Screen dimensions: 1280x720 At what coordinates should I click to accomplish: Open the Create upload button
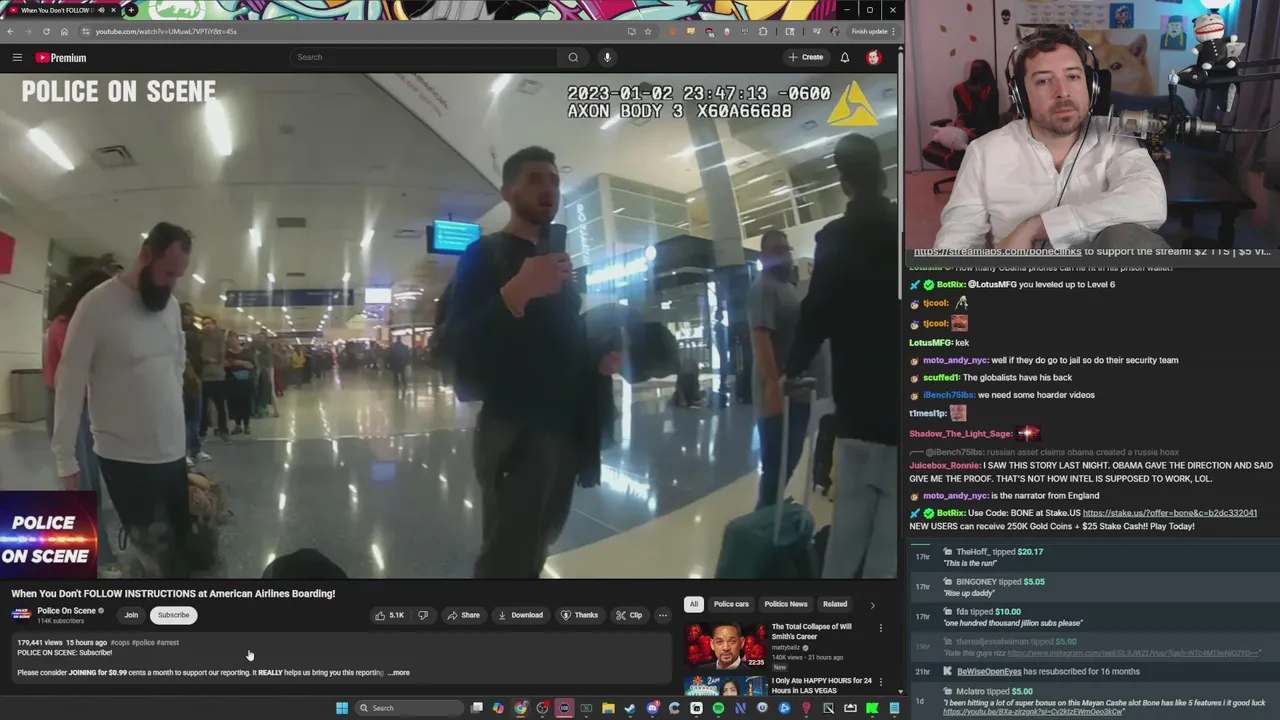click(805, 57)
